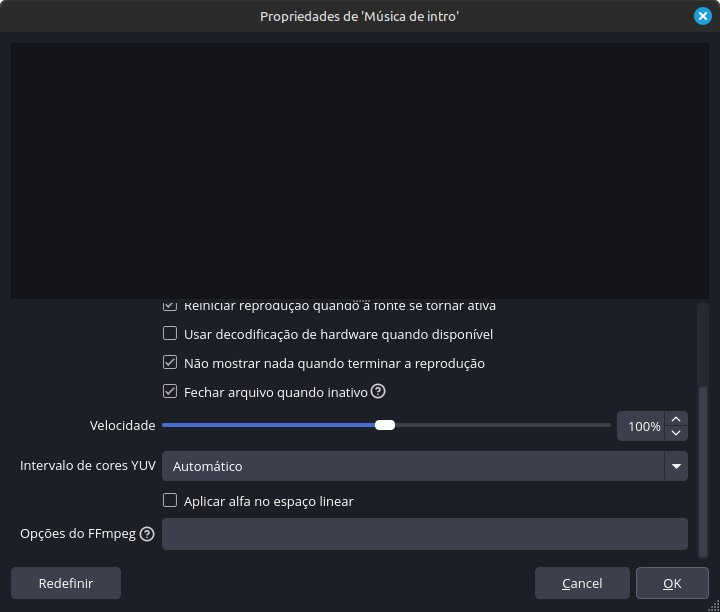Click the window resize grip corner
Viewport: 720px width, 612px height.
point(714,606)
